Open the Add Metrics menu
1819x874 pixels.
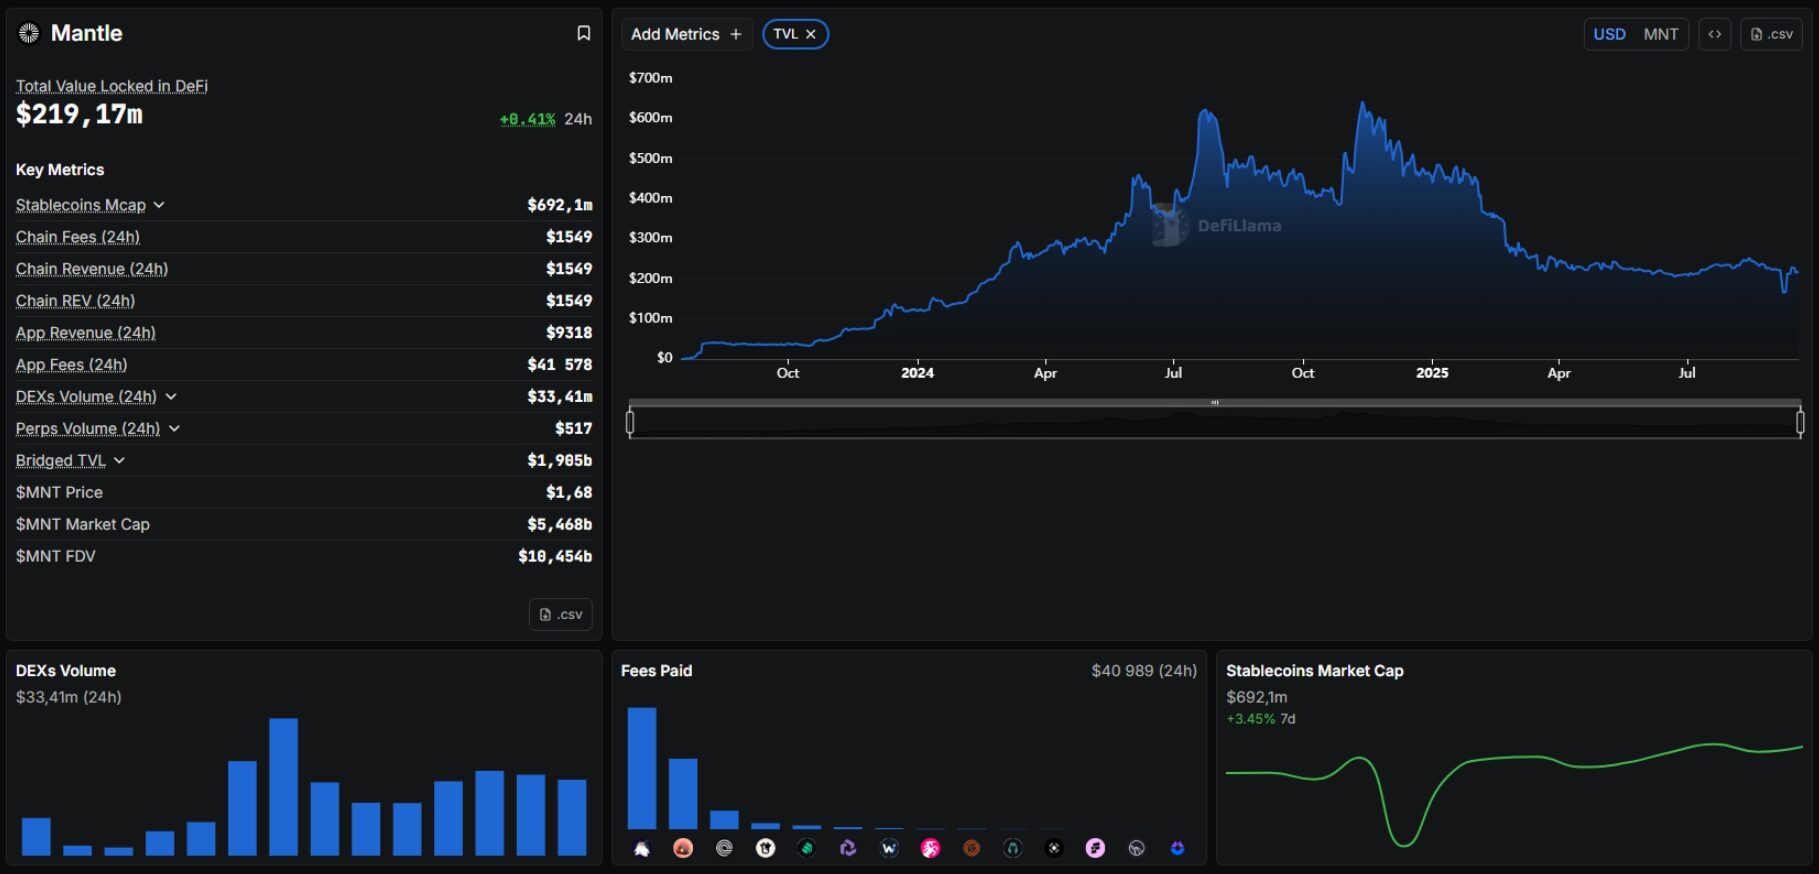click(x=687, y=34)
